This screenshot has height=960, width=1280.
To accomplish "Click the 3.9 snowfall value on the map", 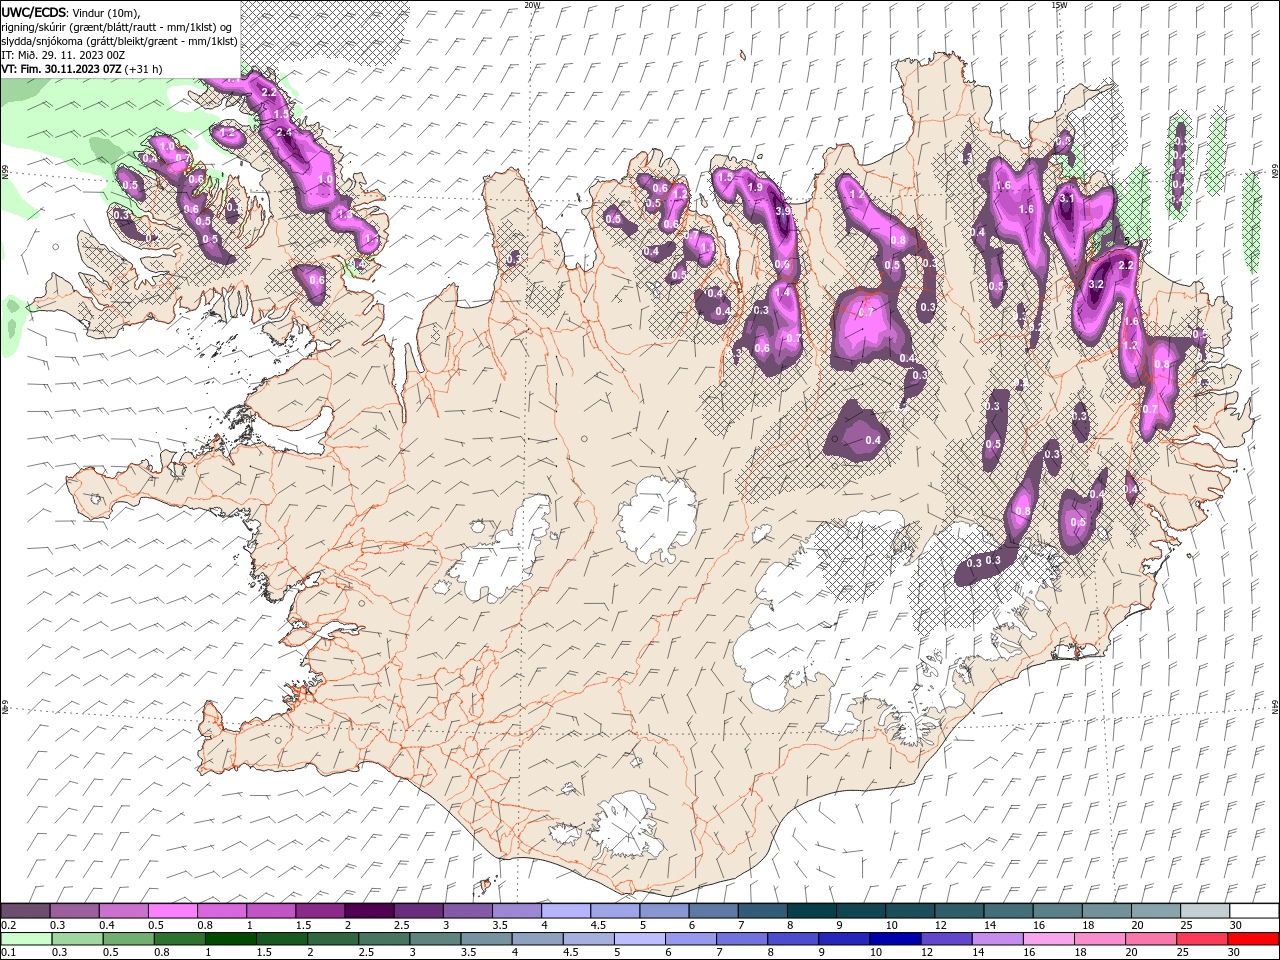I will [784, 211].
